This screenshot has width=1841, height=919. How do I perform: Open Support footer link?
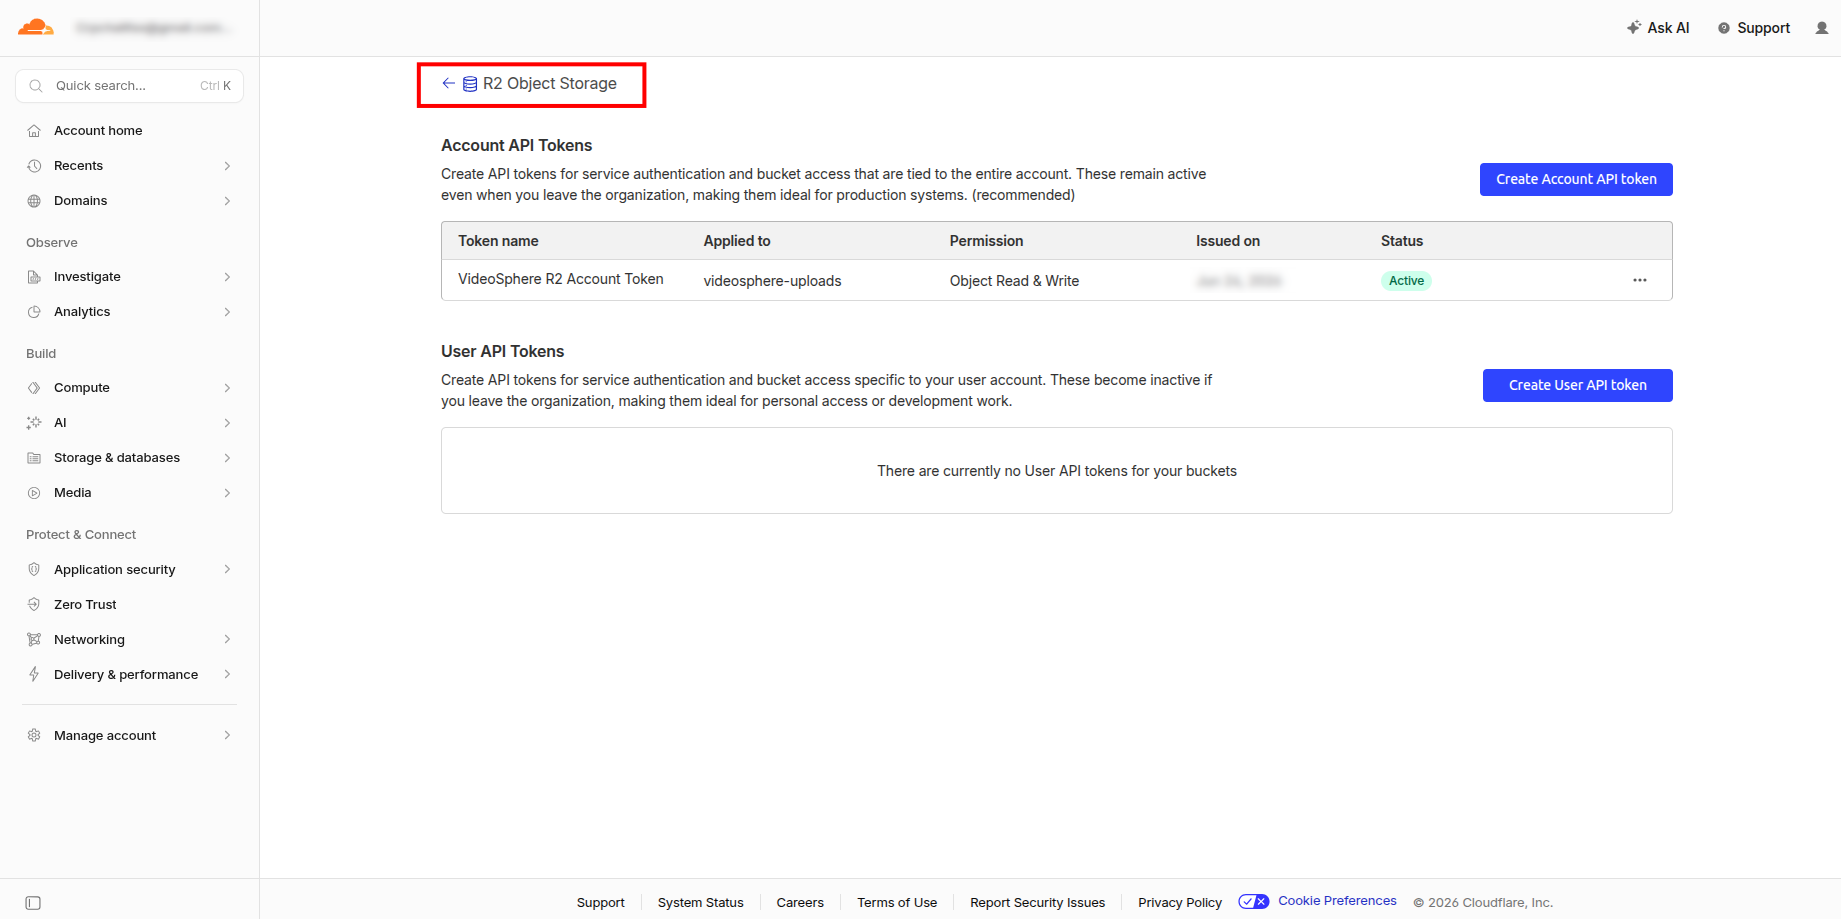[600, 902]
